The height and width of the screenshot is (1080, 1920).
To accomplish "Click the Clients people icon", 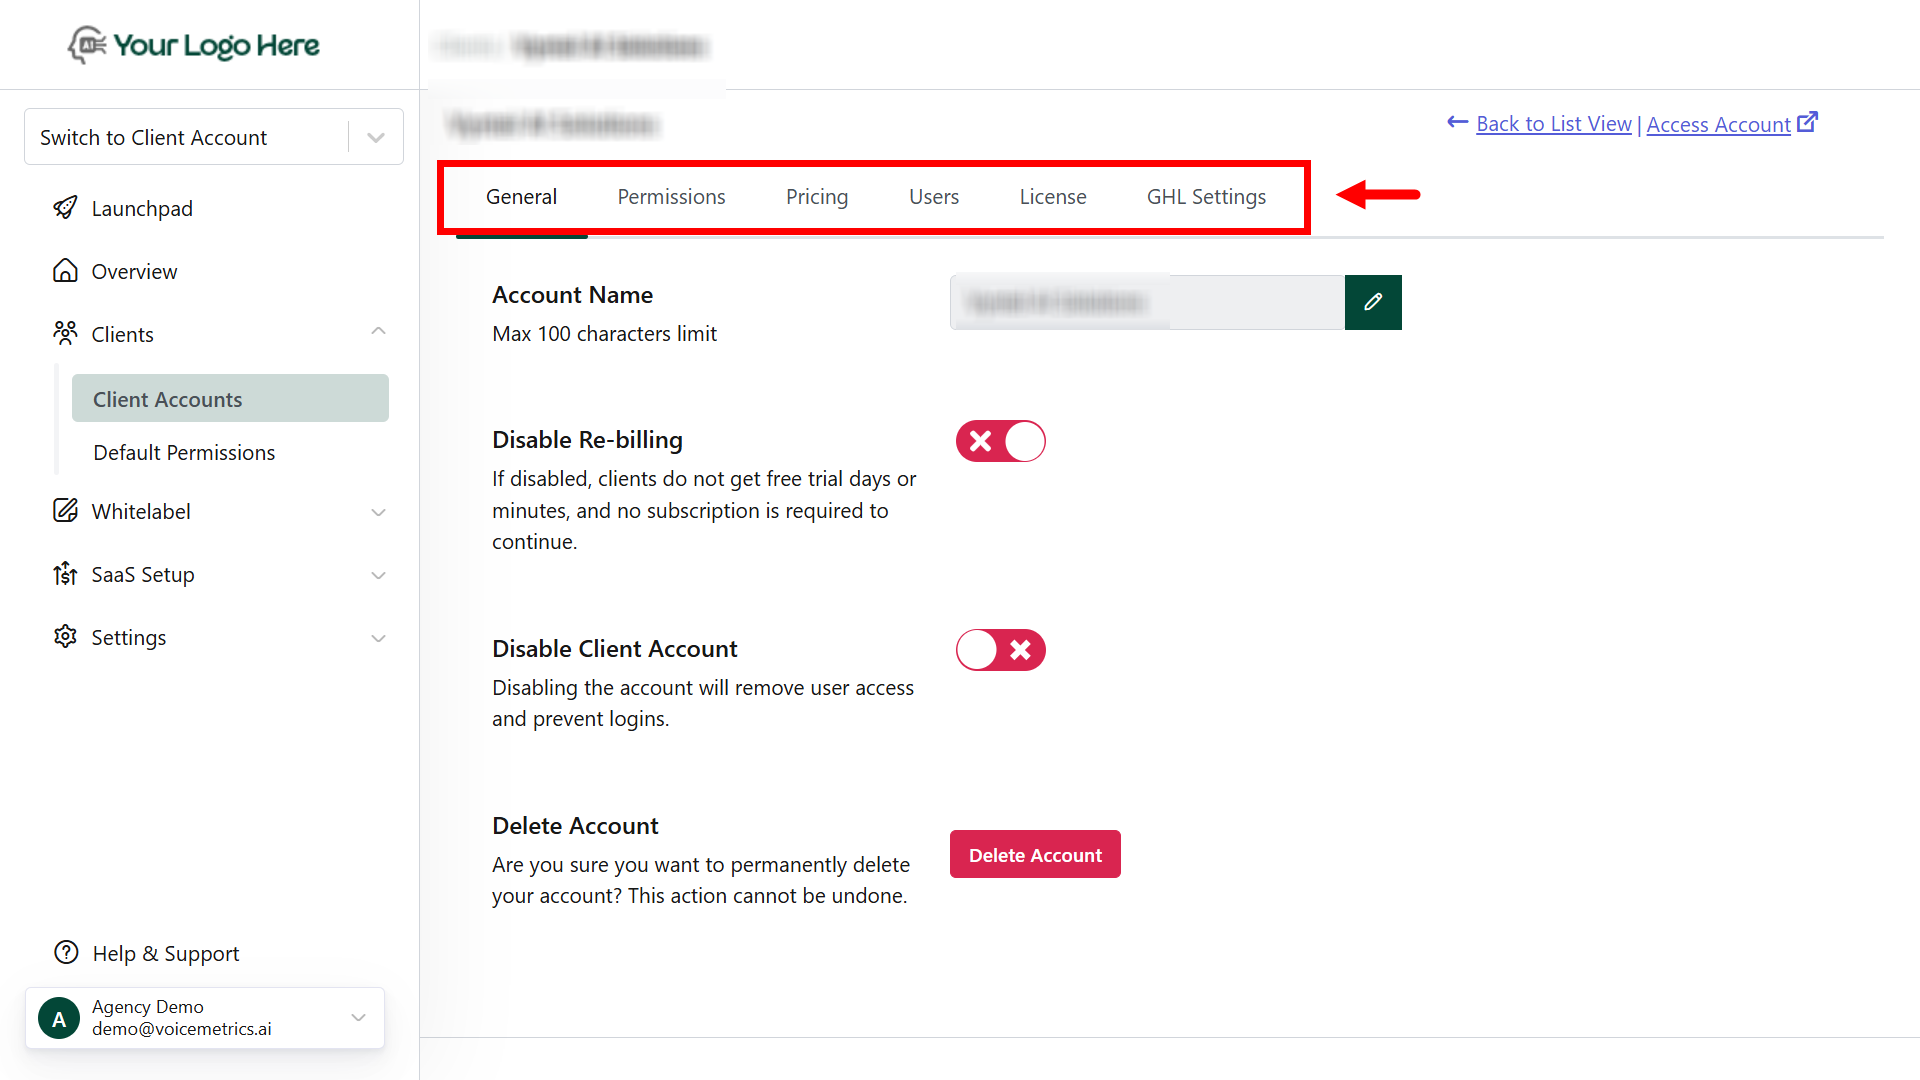I will (65, 333).
